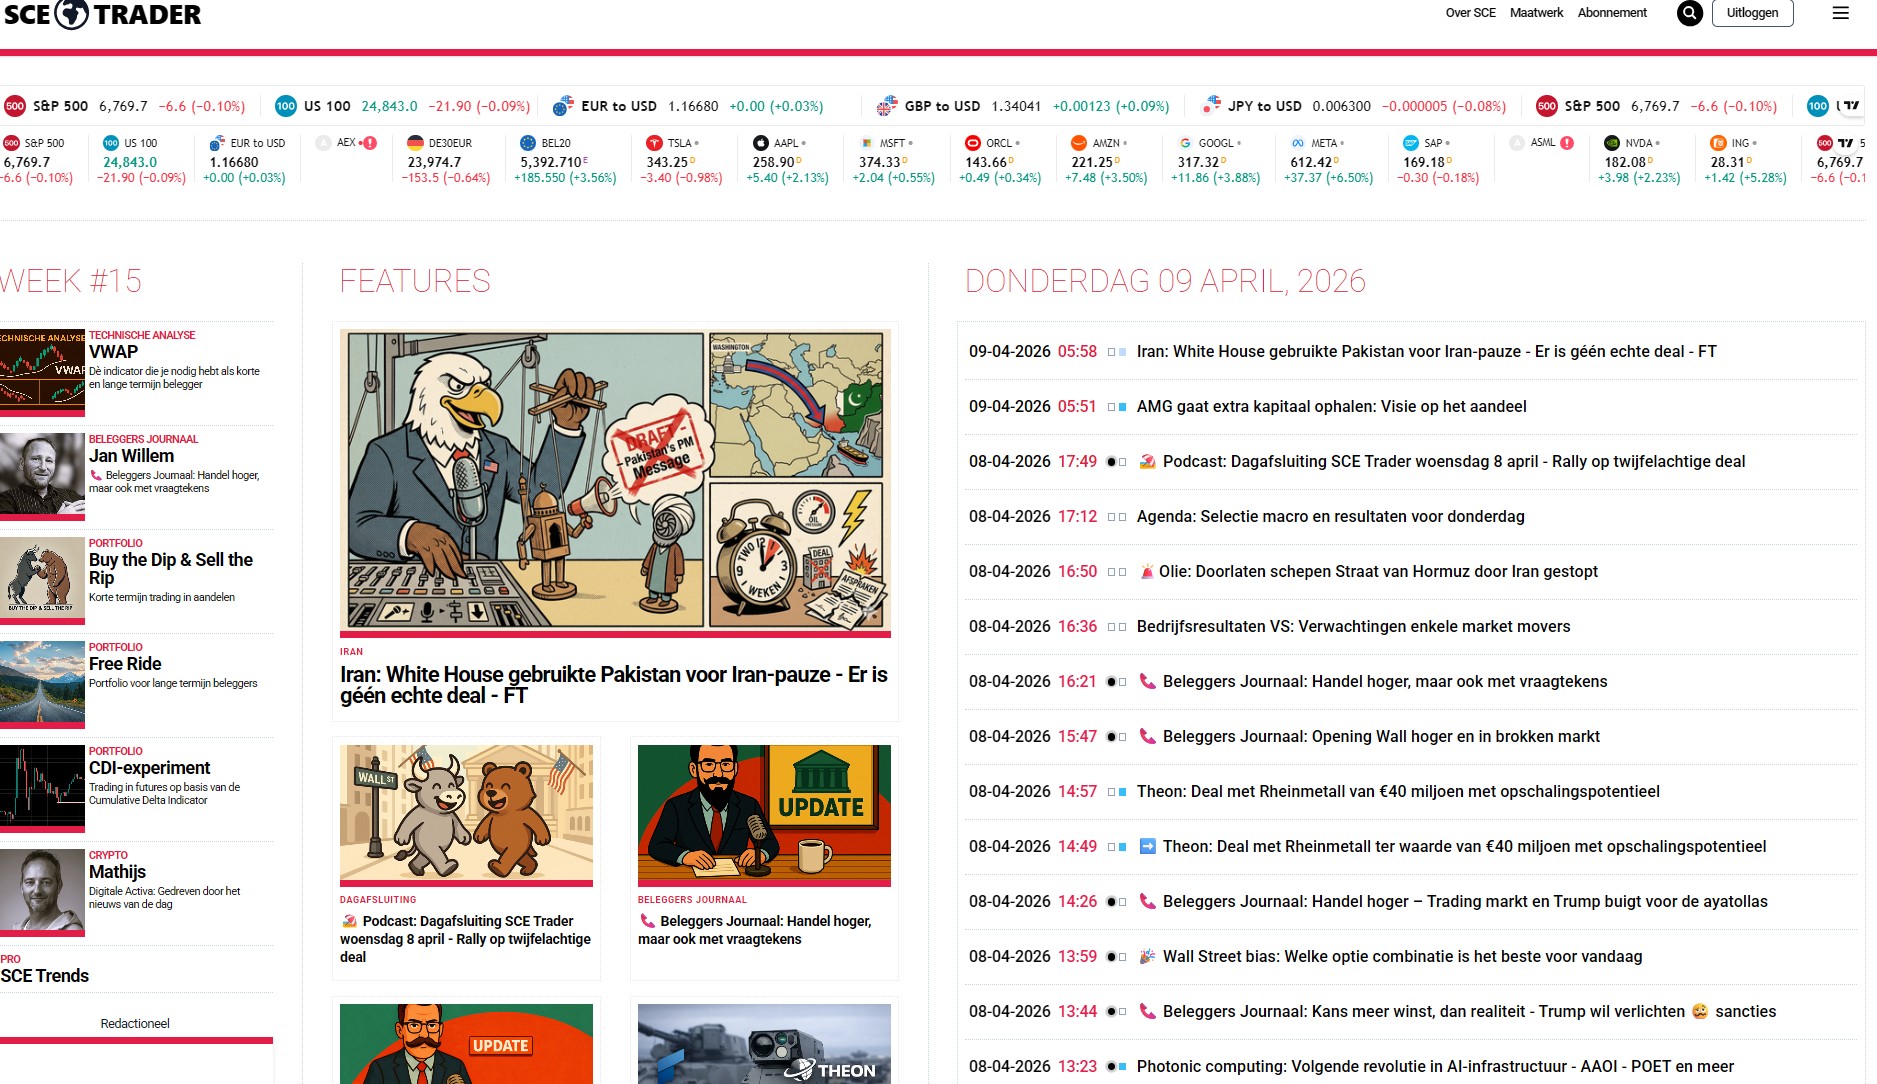Open 14:26 Trading markt en Trump headline
Viewport: 1877px width, 1084px height.
pos(1465,902)
